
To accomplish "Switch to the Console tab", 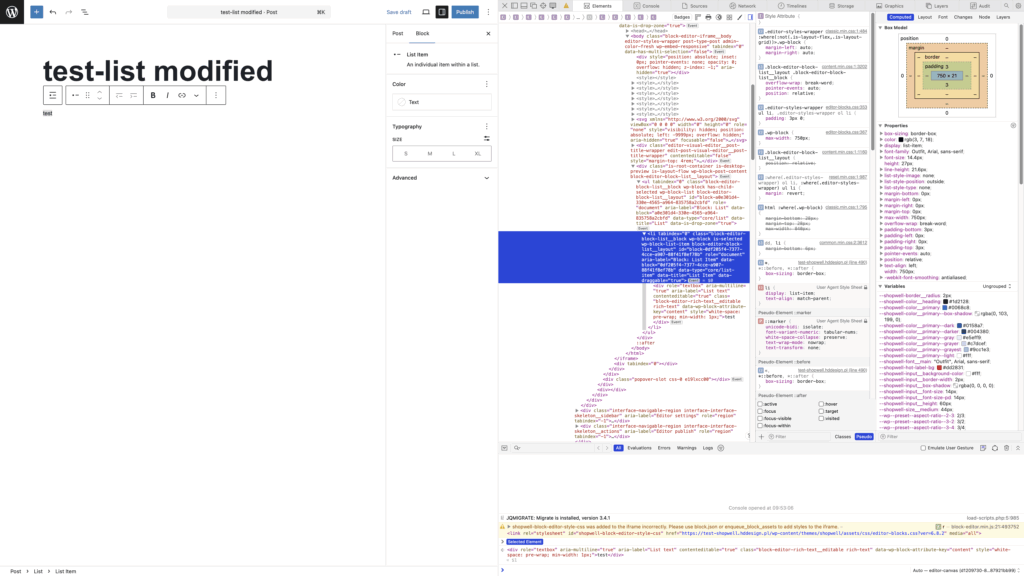I will click(646, 6).
